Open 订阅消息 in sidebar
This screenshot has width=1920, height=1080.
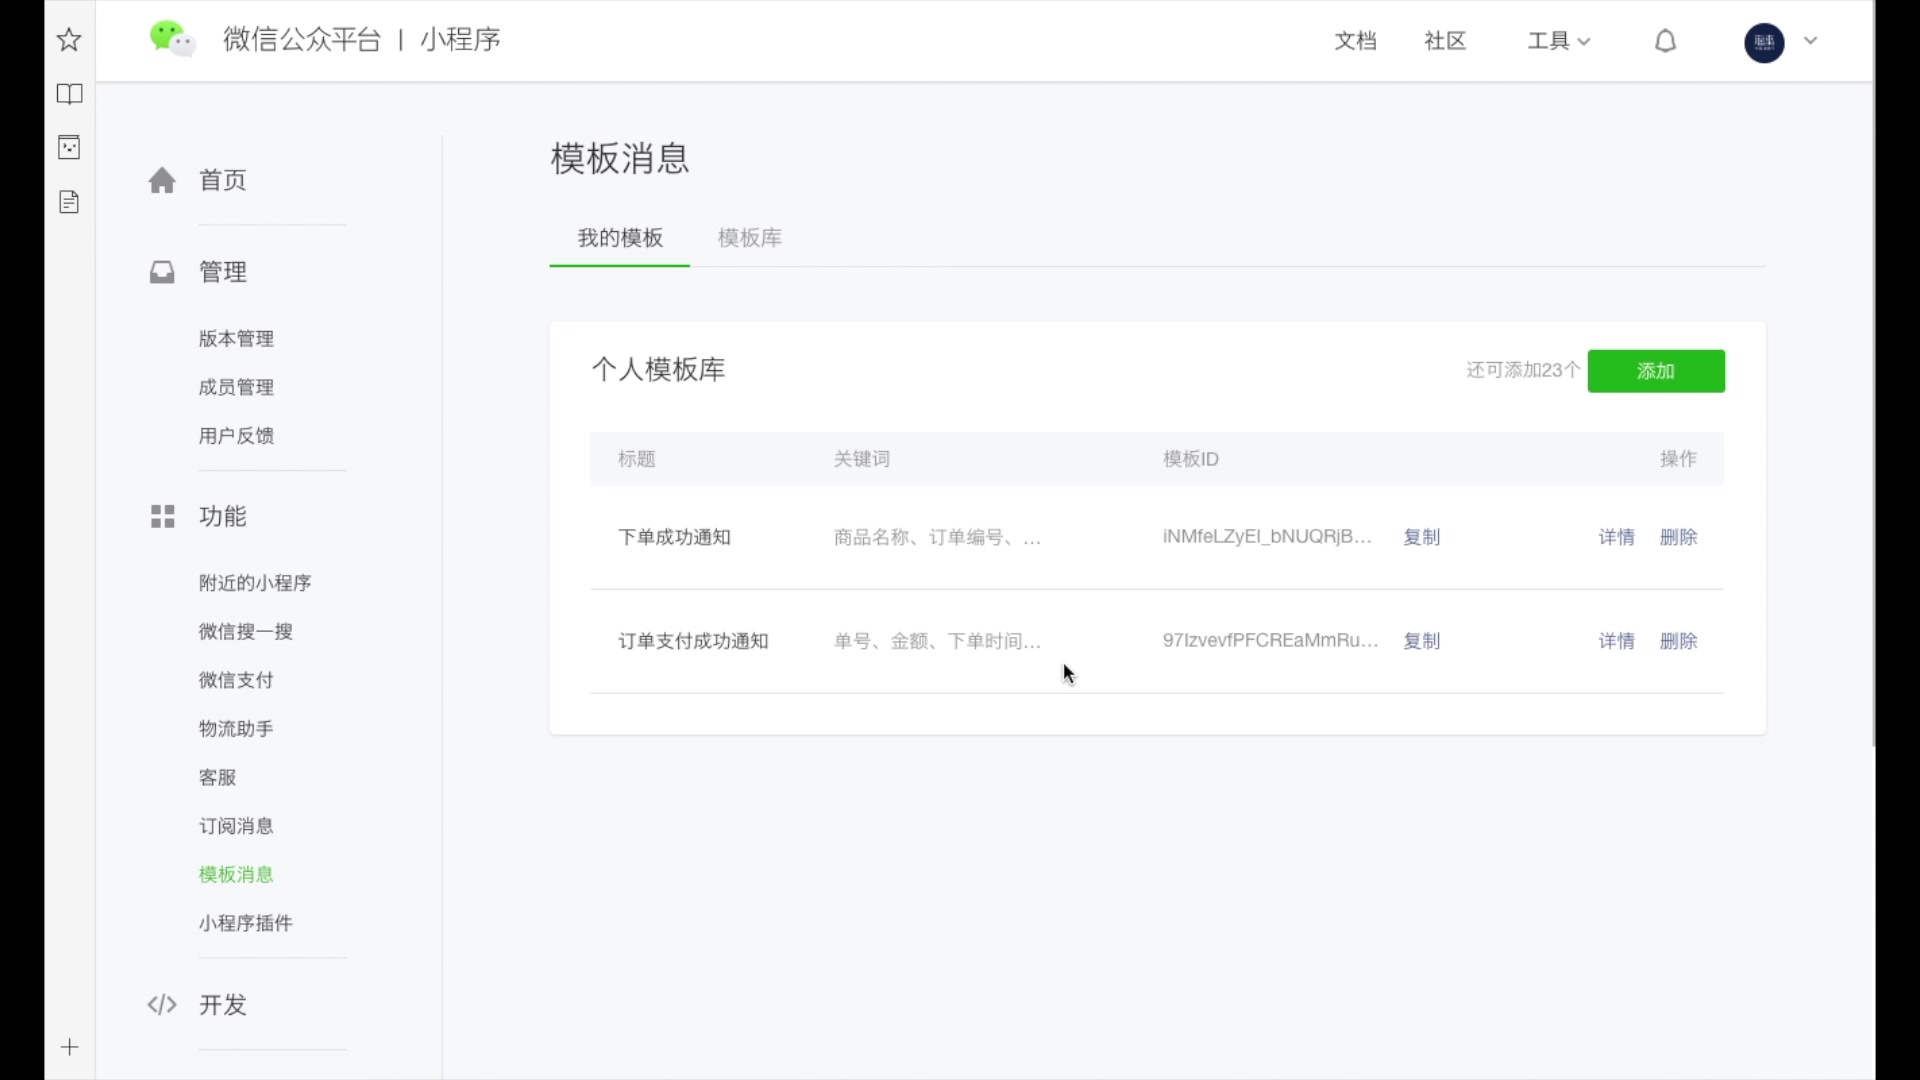pyautogui.click(x=236, y=826)
